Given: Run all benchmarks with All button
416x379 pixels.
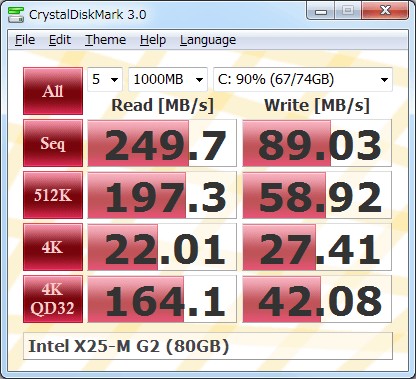Looking at the screenshot, I should tap(53, 91).
